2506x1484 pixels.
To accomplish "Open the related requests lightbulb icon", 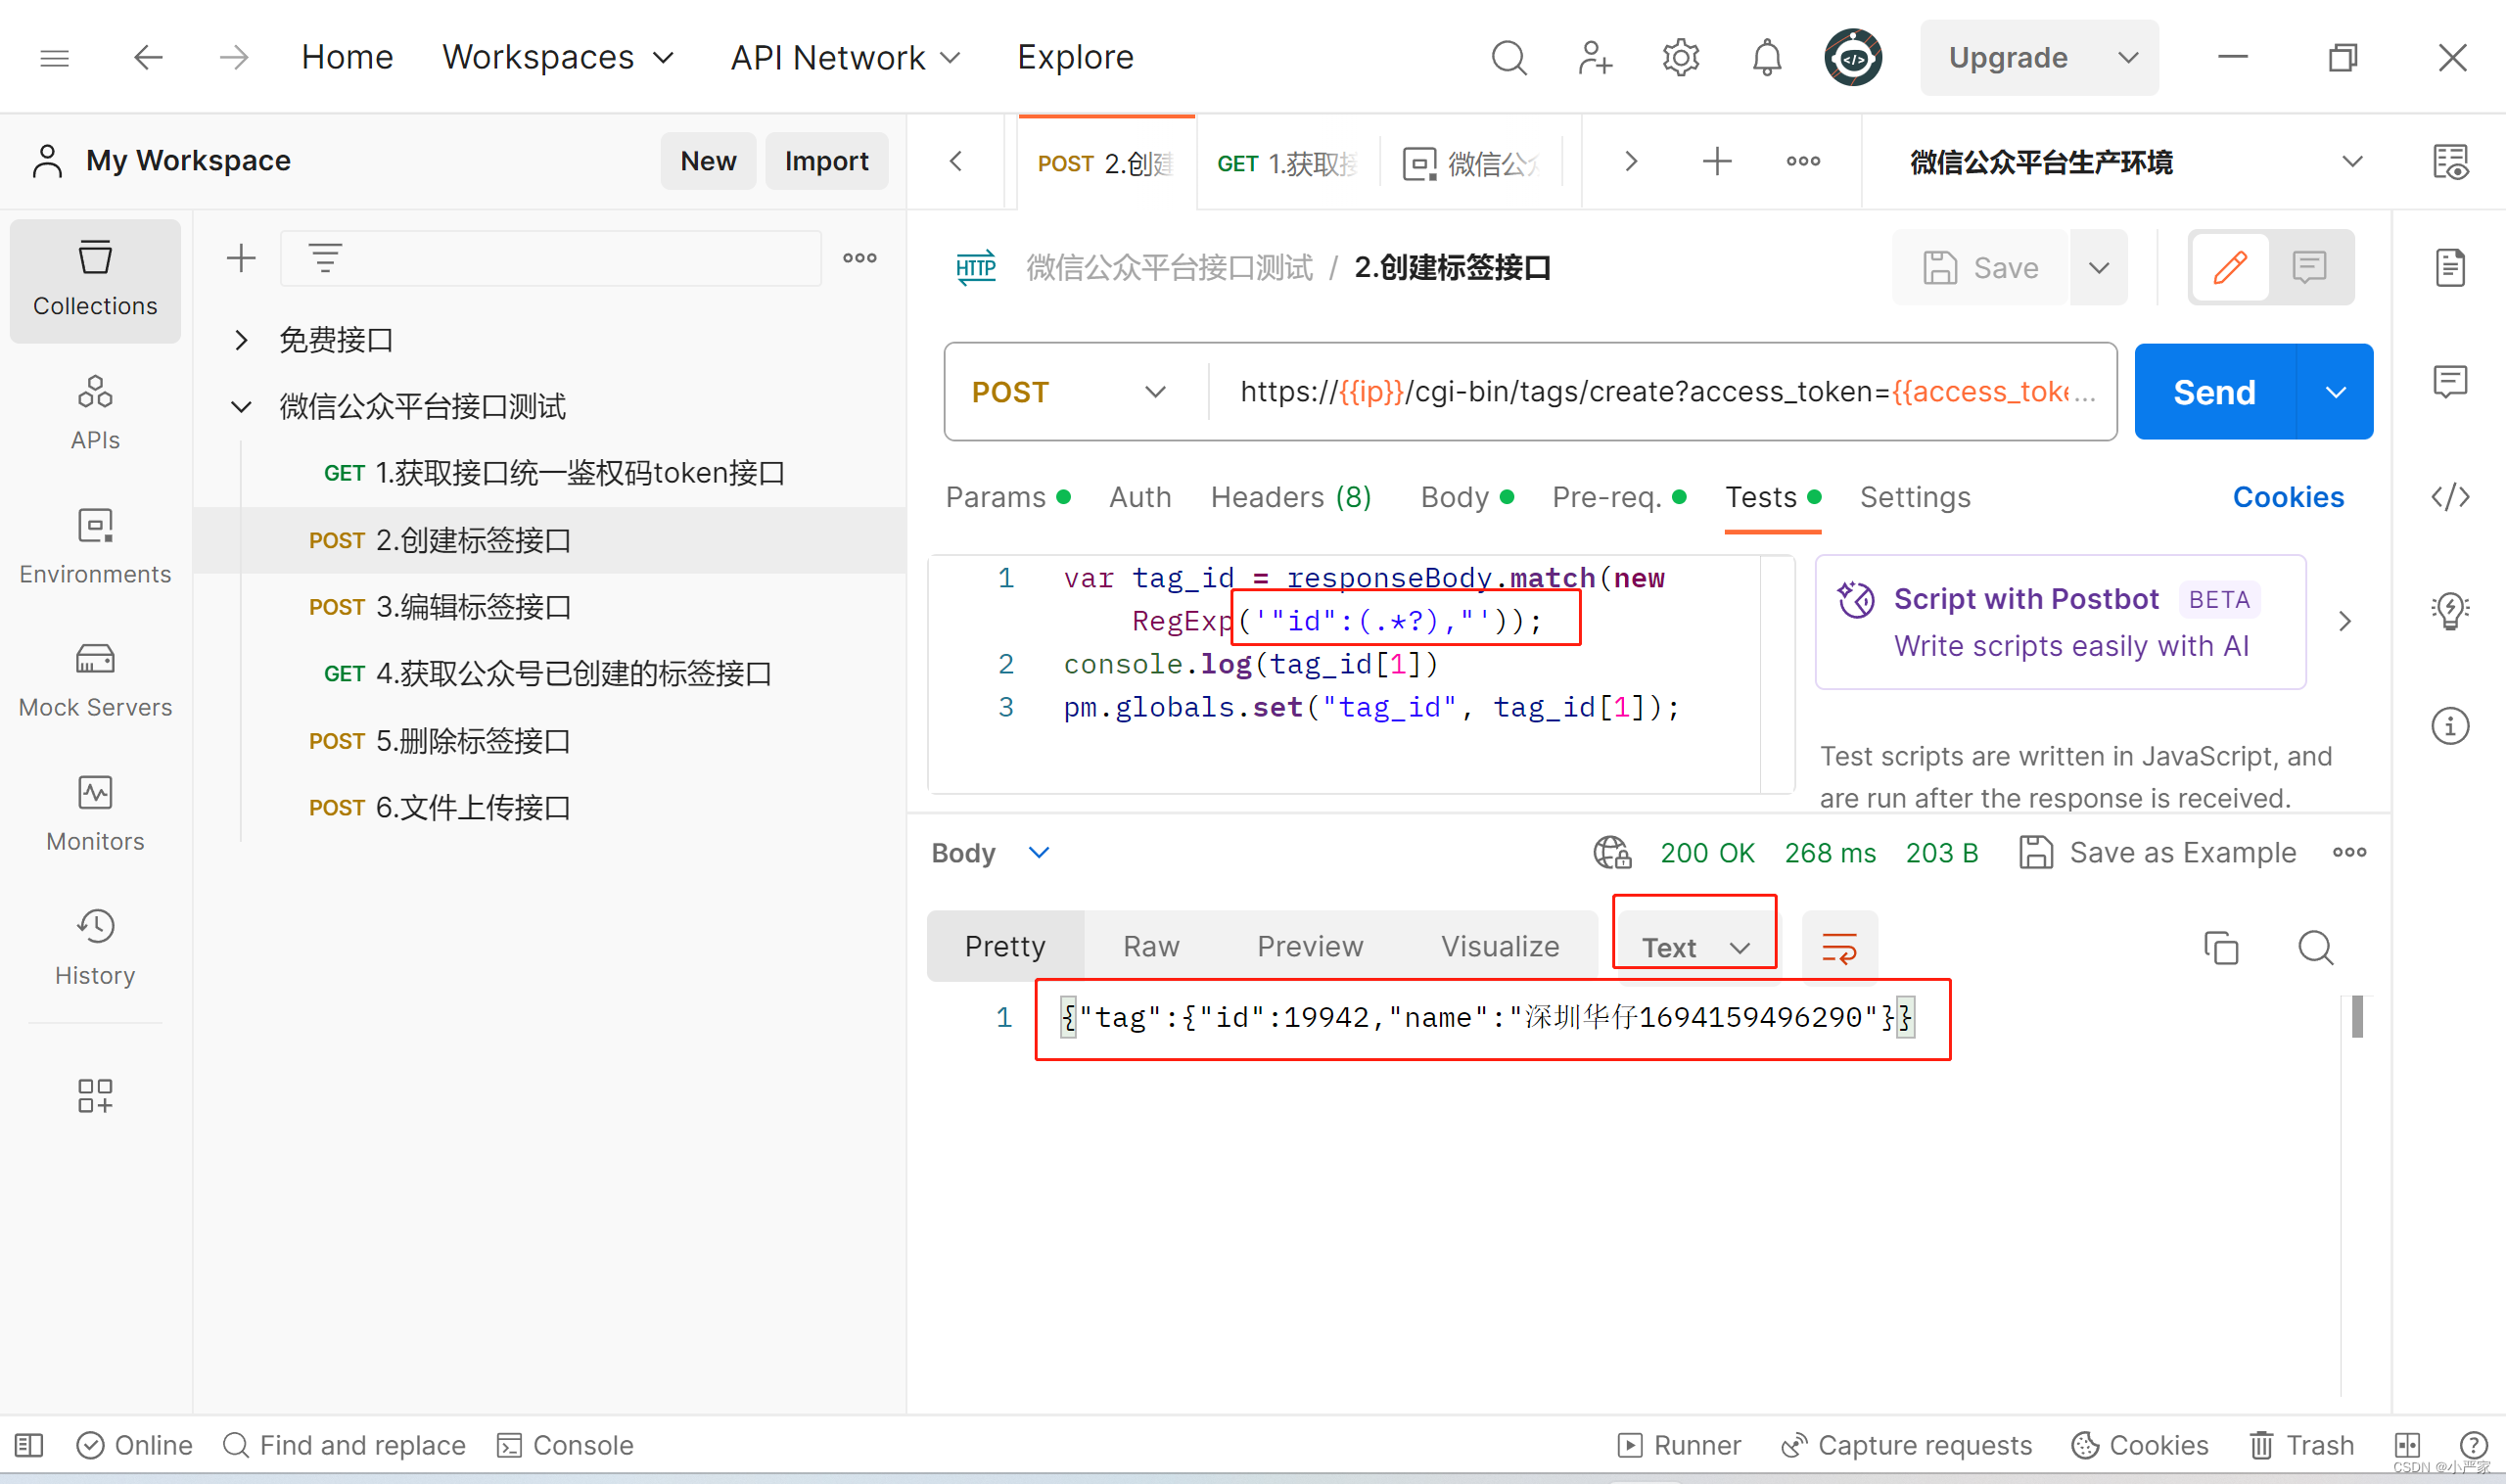I will coord(2450,610).
